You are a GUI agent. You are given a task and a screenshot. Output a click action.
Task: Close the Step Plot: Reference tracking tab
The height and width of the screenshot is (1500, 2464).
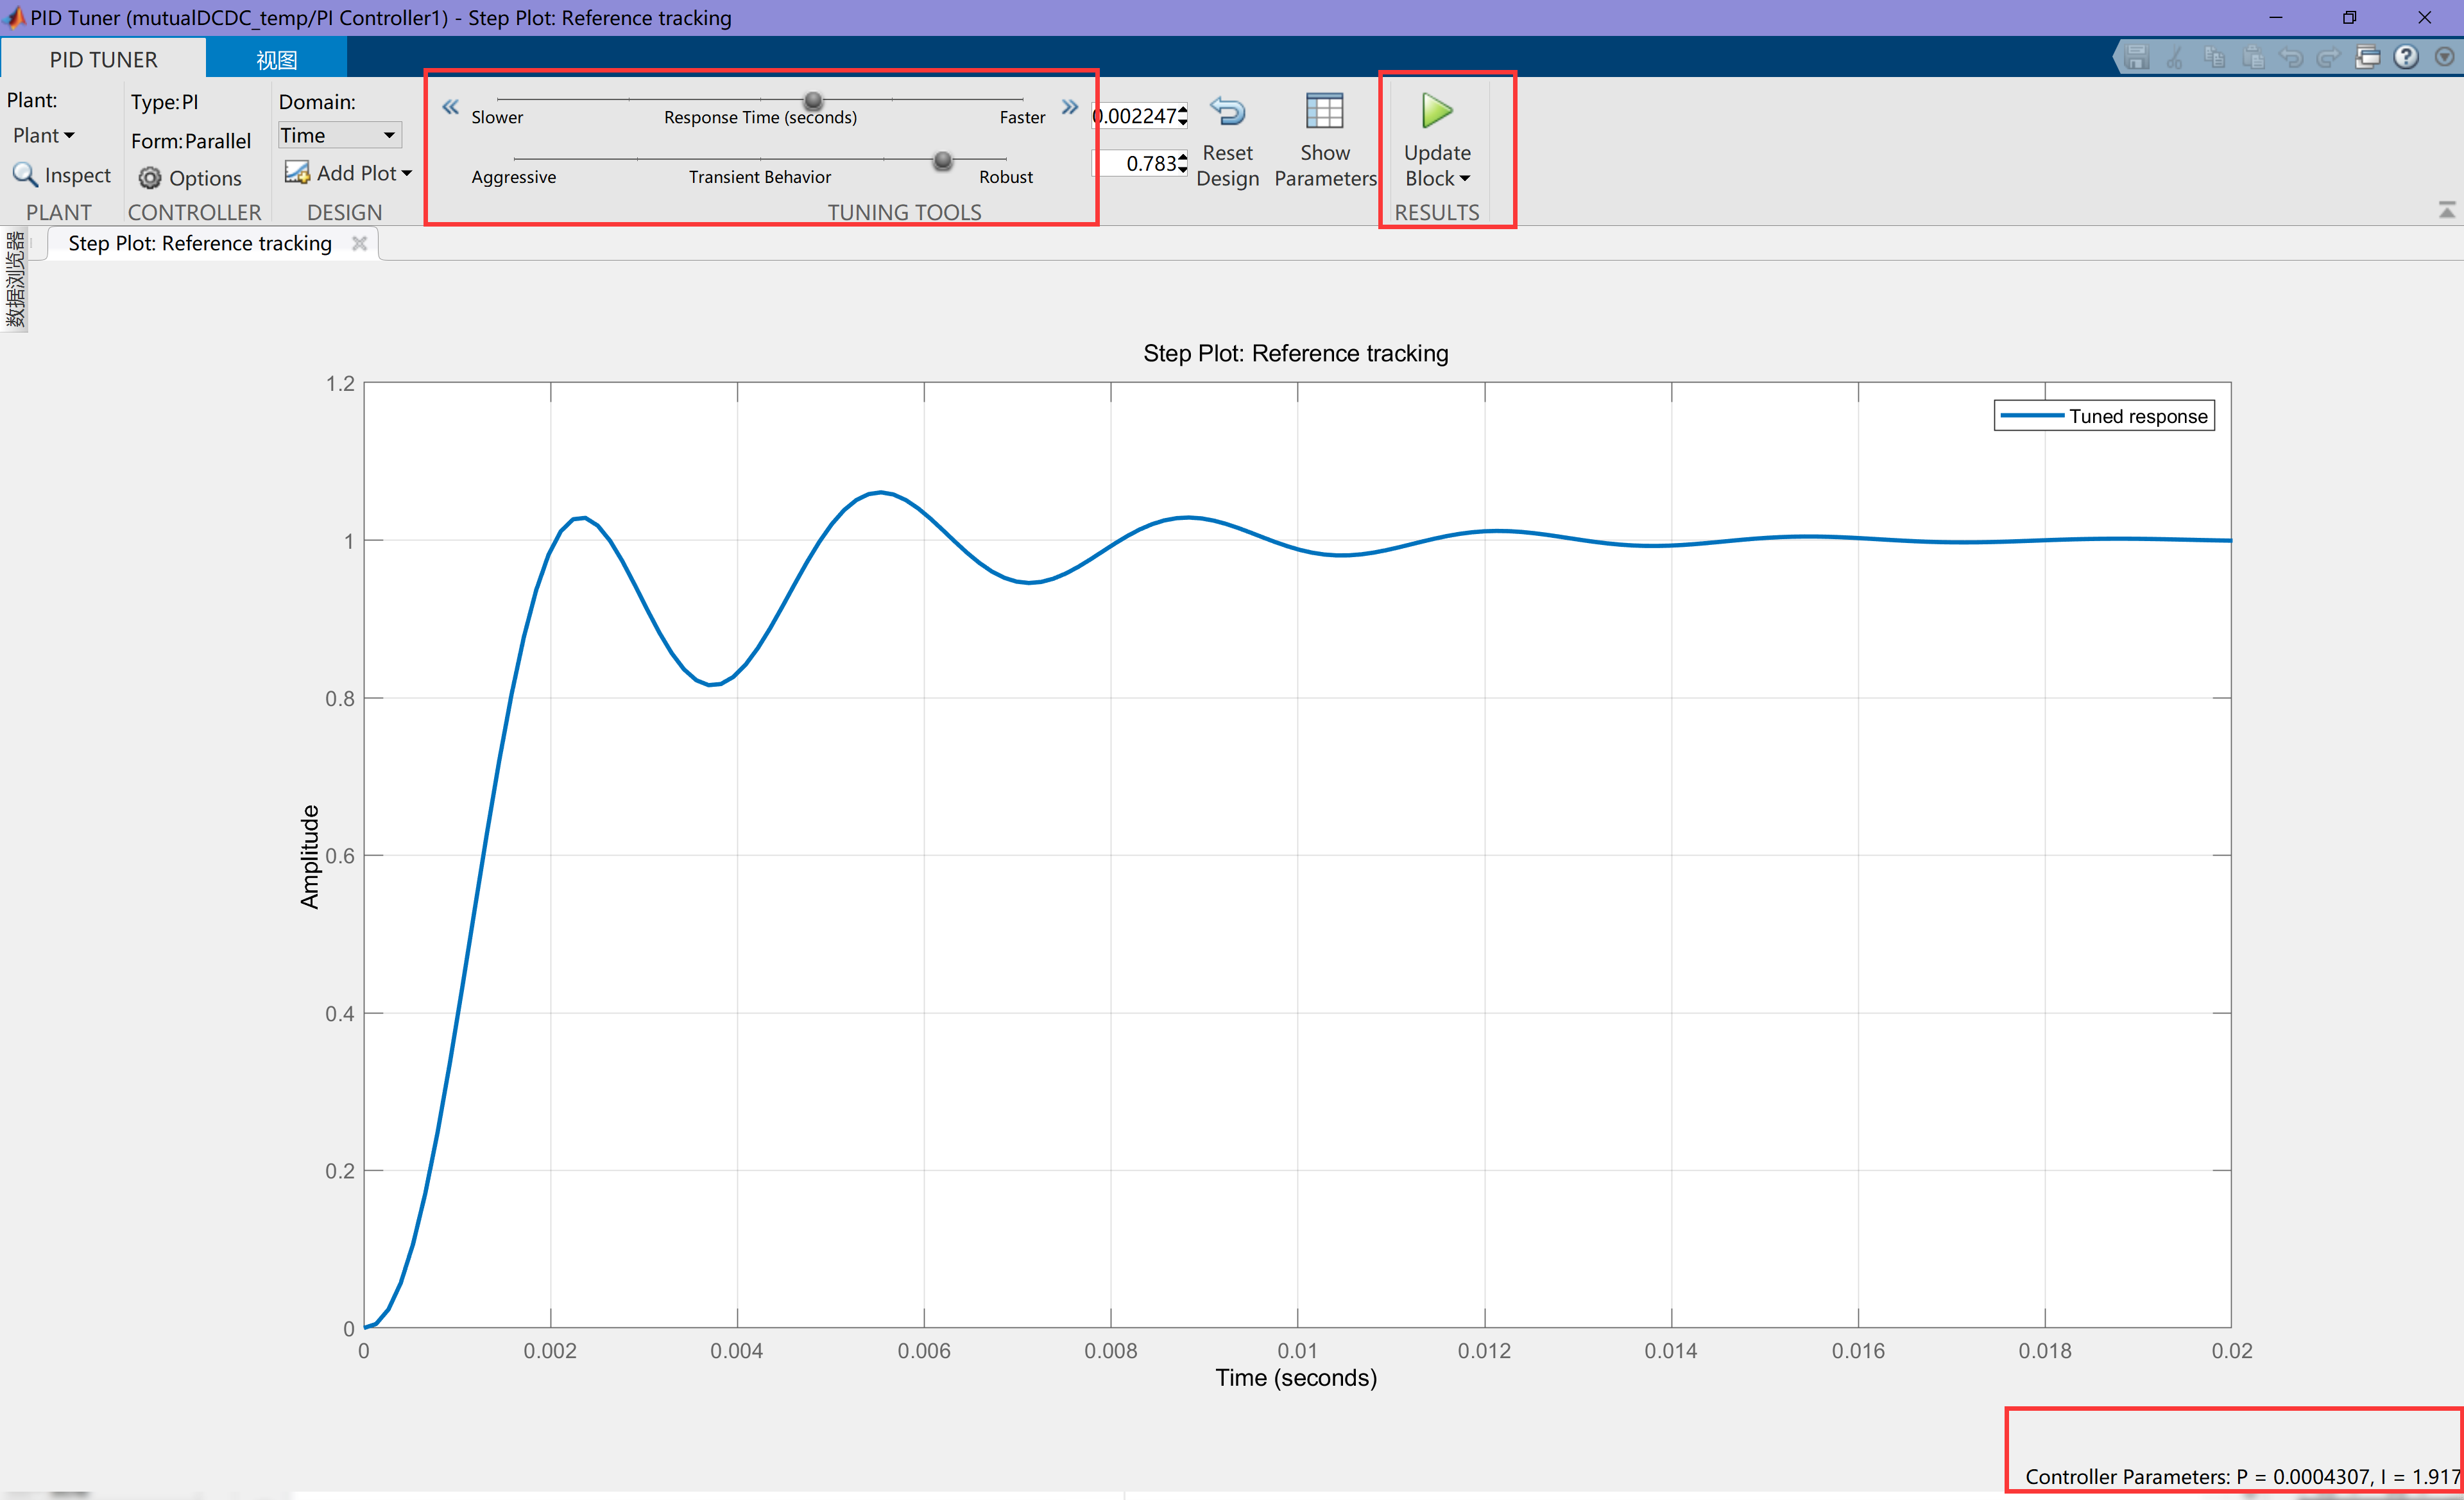pyautogui.click(x=360, y=243)
